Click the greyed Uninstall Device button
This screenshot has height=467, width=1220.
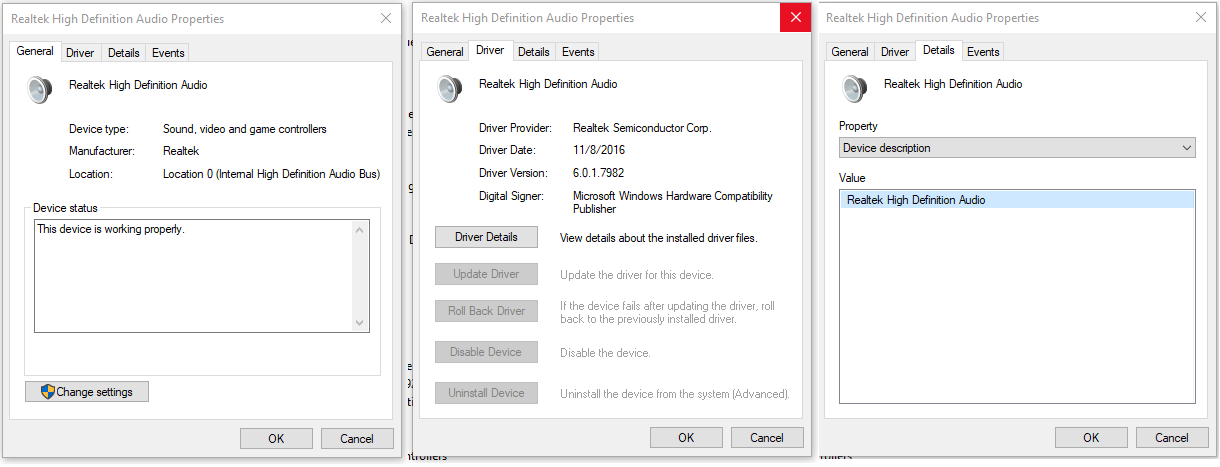pyautogui.click(x=486, y=393)
